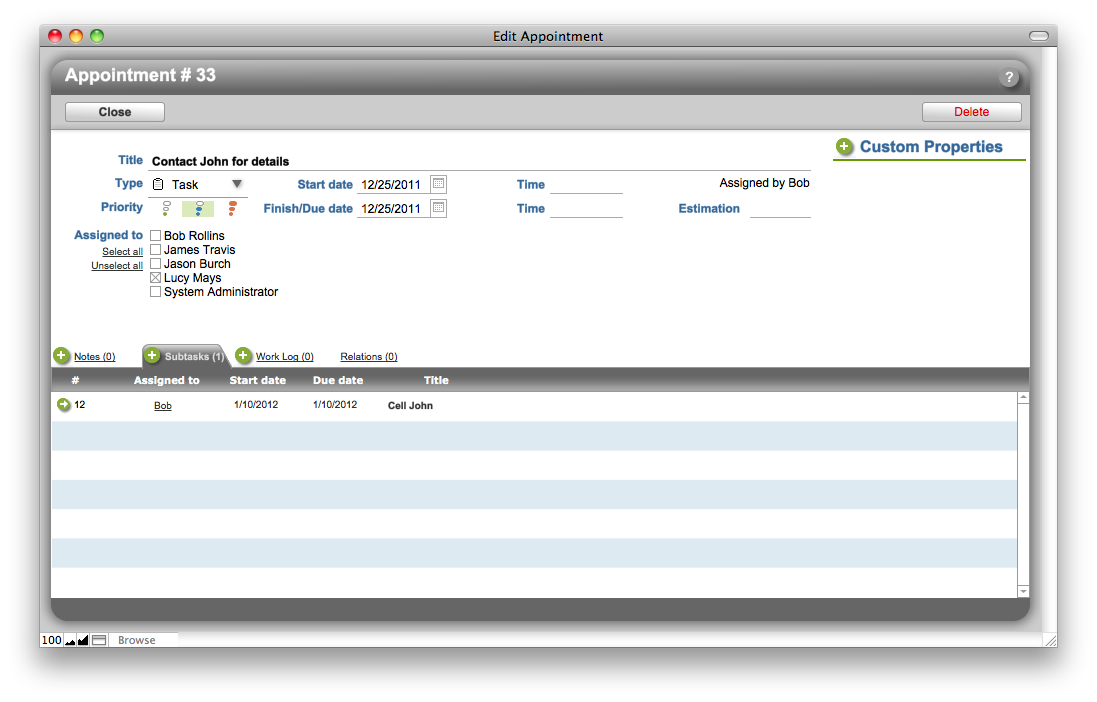The width and height of the screenshot is (1097, 702).
Task: Click the Task clipboard type icon
Action: pyautogui.click(x=158, y=184)
